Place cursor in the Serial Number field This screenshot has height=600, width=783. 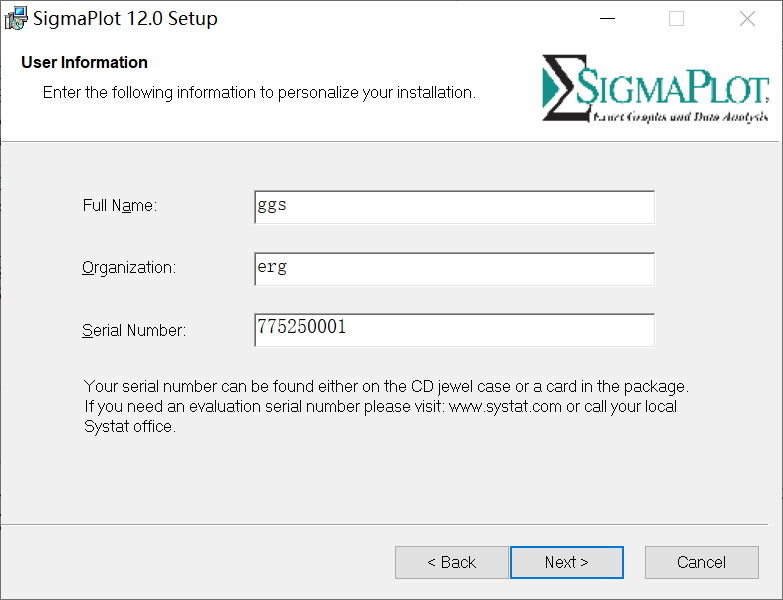tap(454, 329)
